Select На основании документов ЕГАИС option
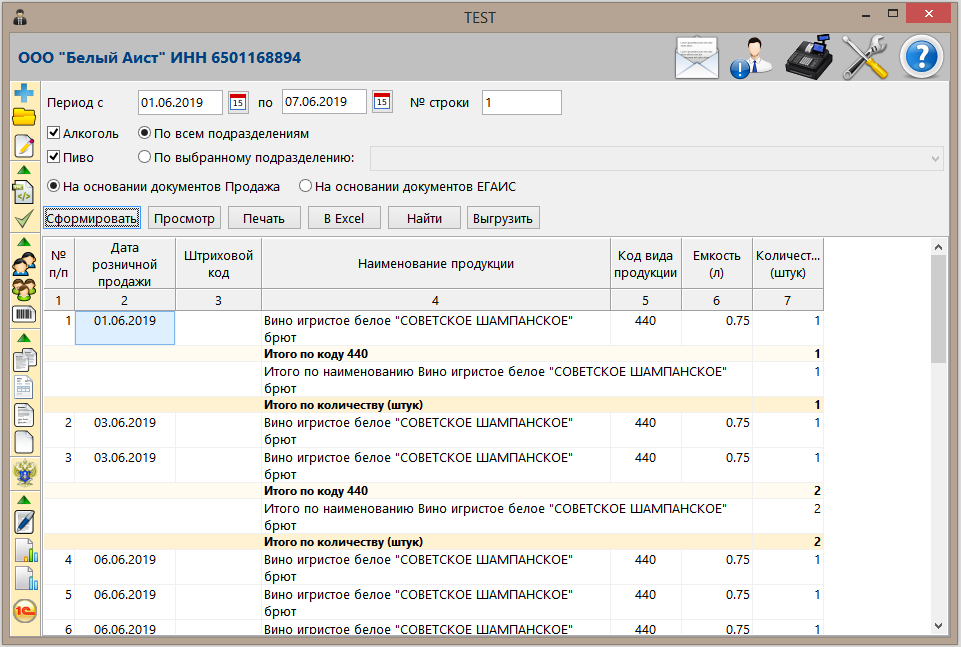The height and width of the screenshot is (647, 961). (x=305, y=186)
